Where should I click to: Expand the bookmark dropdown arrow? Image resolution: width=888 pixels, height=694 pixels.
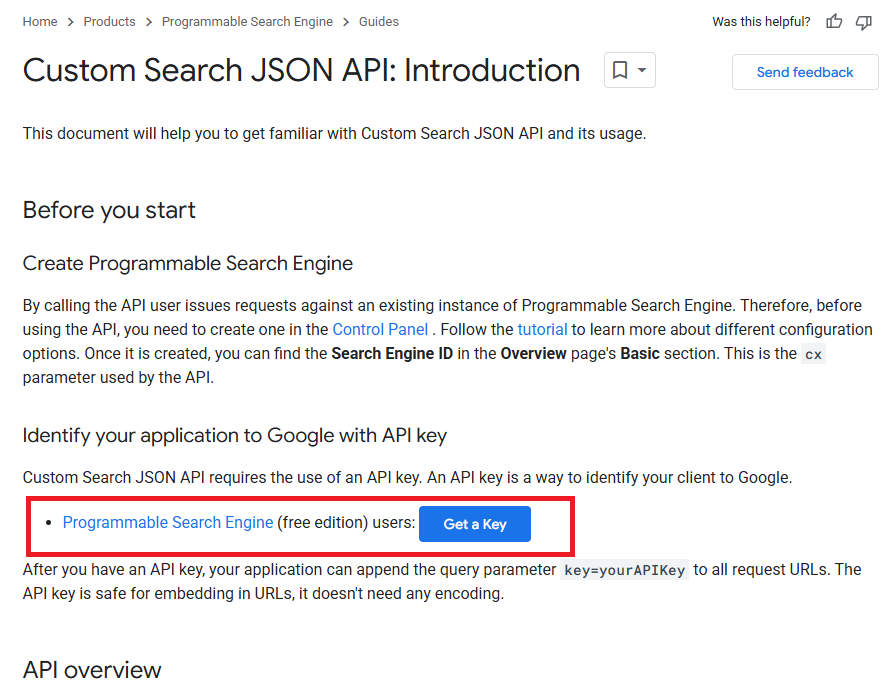point(642,70)
